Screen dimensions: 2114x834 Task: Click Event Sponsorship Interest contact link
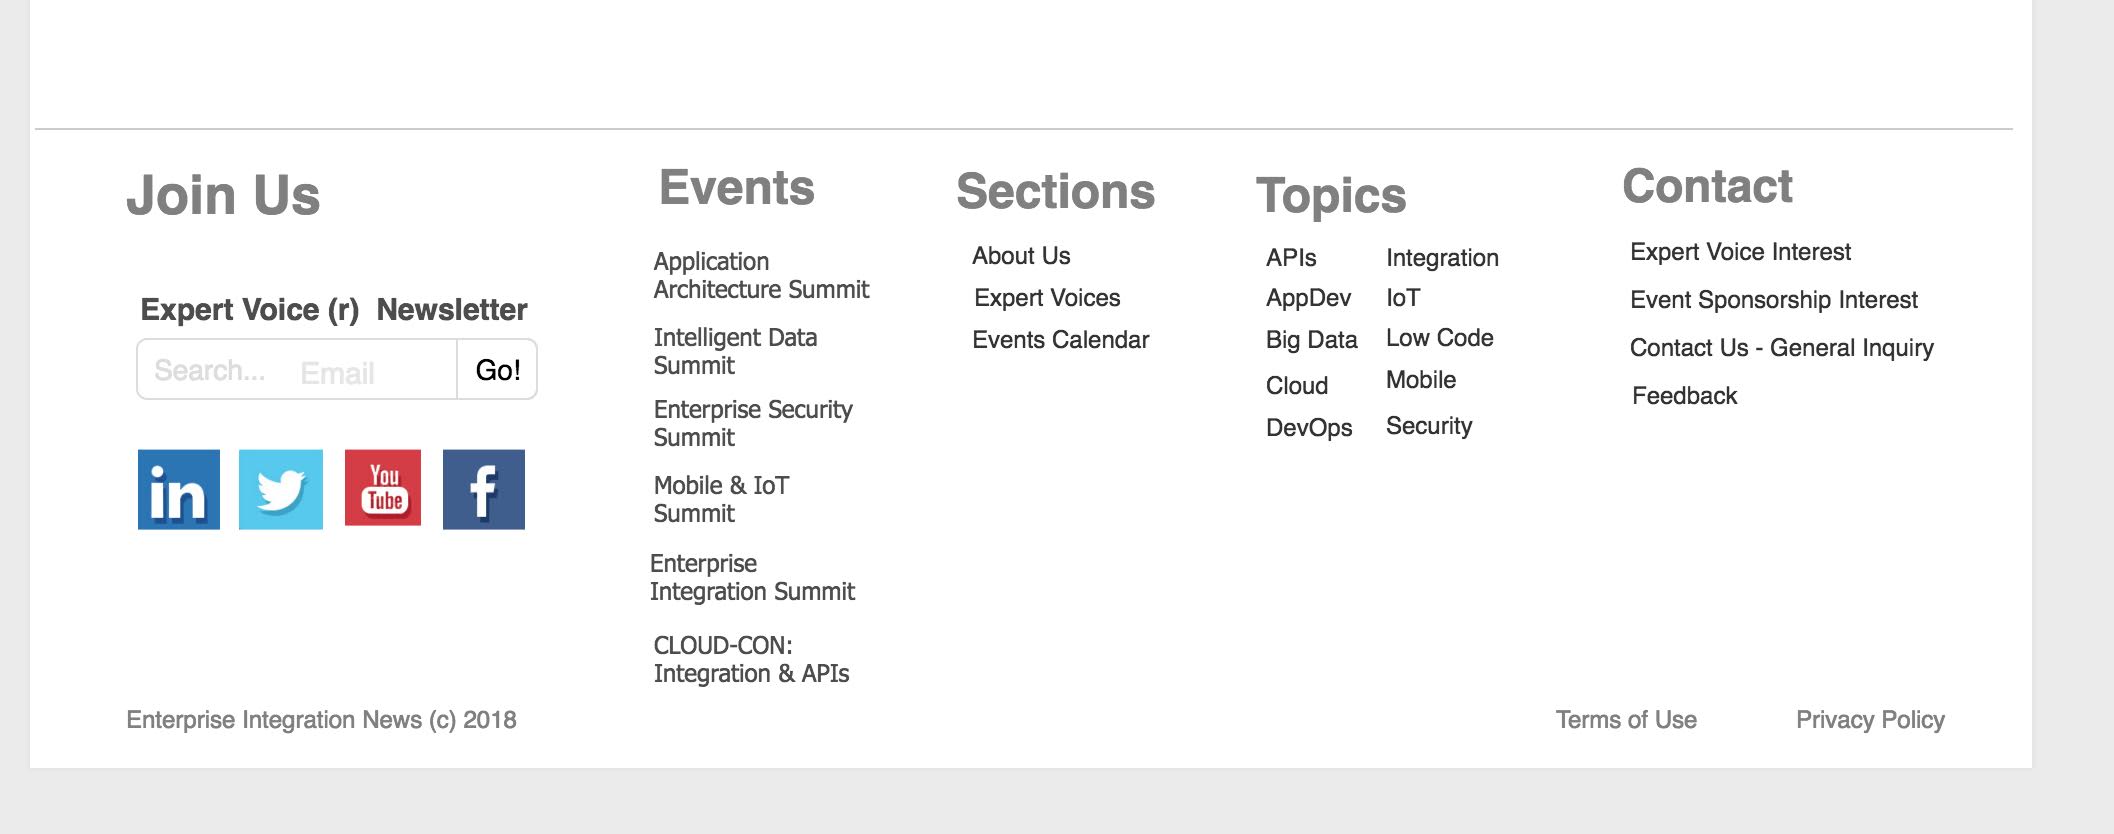click(1774, 300)
